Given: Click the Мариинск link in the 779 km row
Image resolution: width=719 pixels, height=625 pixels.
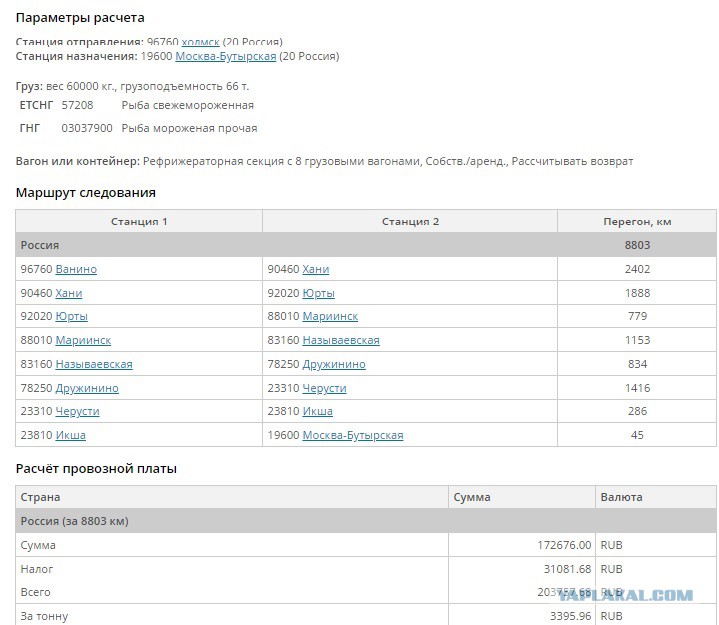Looking at the screenshot, I should pos(330,316).
